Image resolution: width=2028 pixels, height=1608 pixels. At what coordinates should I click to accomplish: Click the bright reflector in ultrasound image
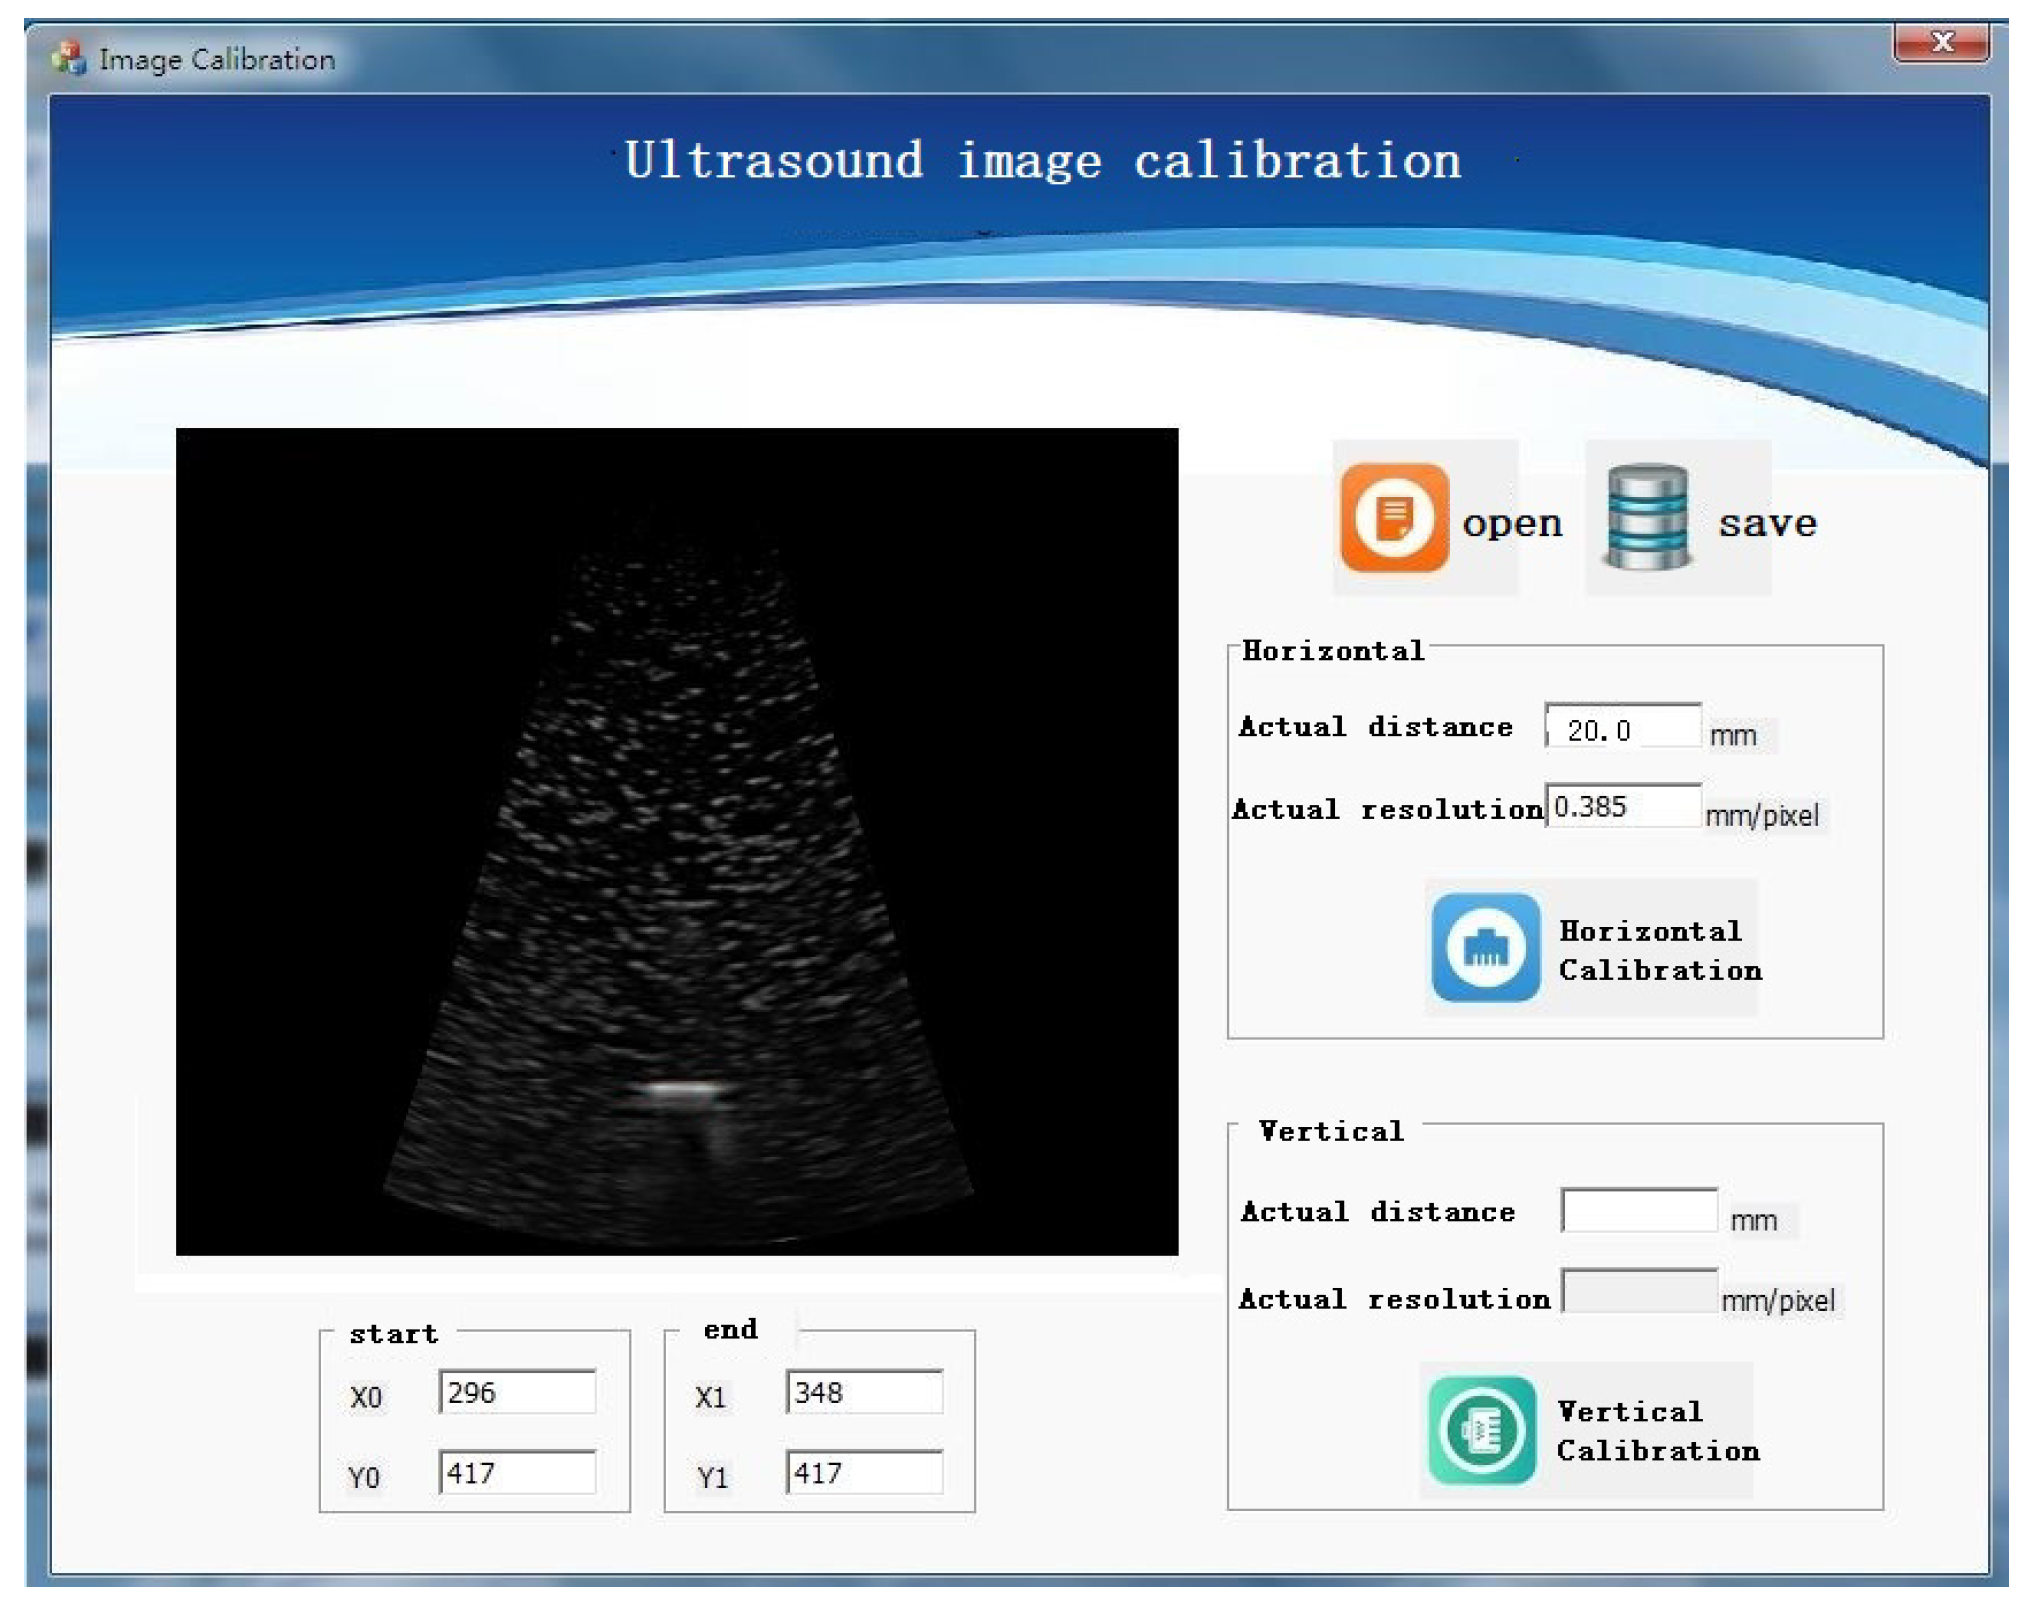[x=681, y=1089]
